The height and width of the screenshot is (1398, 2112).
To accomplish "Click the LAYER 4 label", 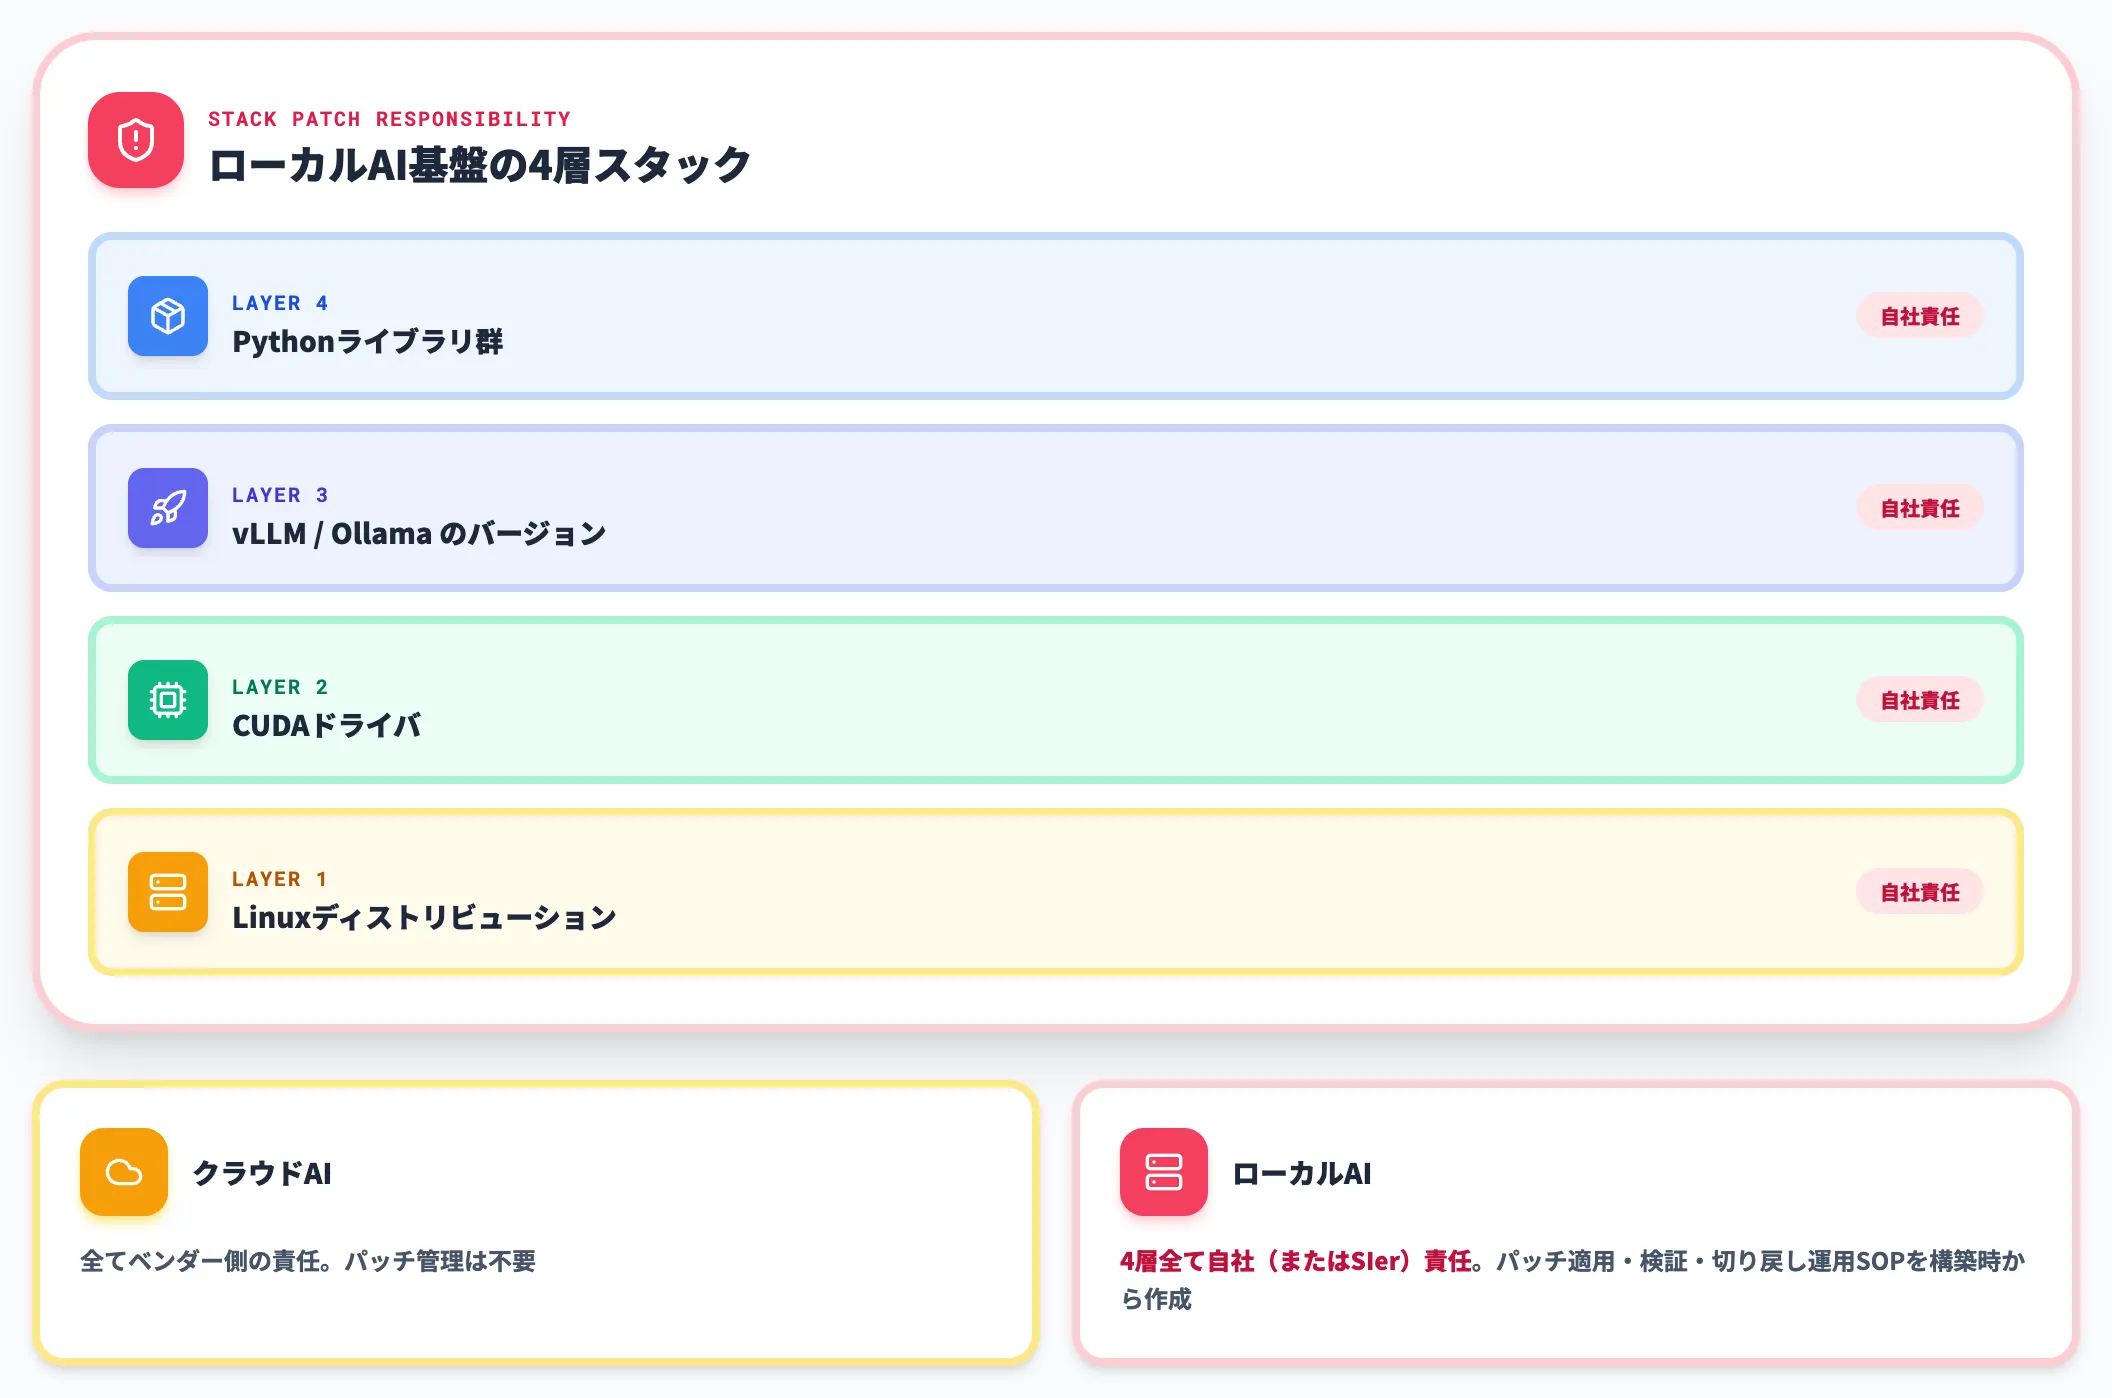I will pos(280,303).
